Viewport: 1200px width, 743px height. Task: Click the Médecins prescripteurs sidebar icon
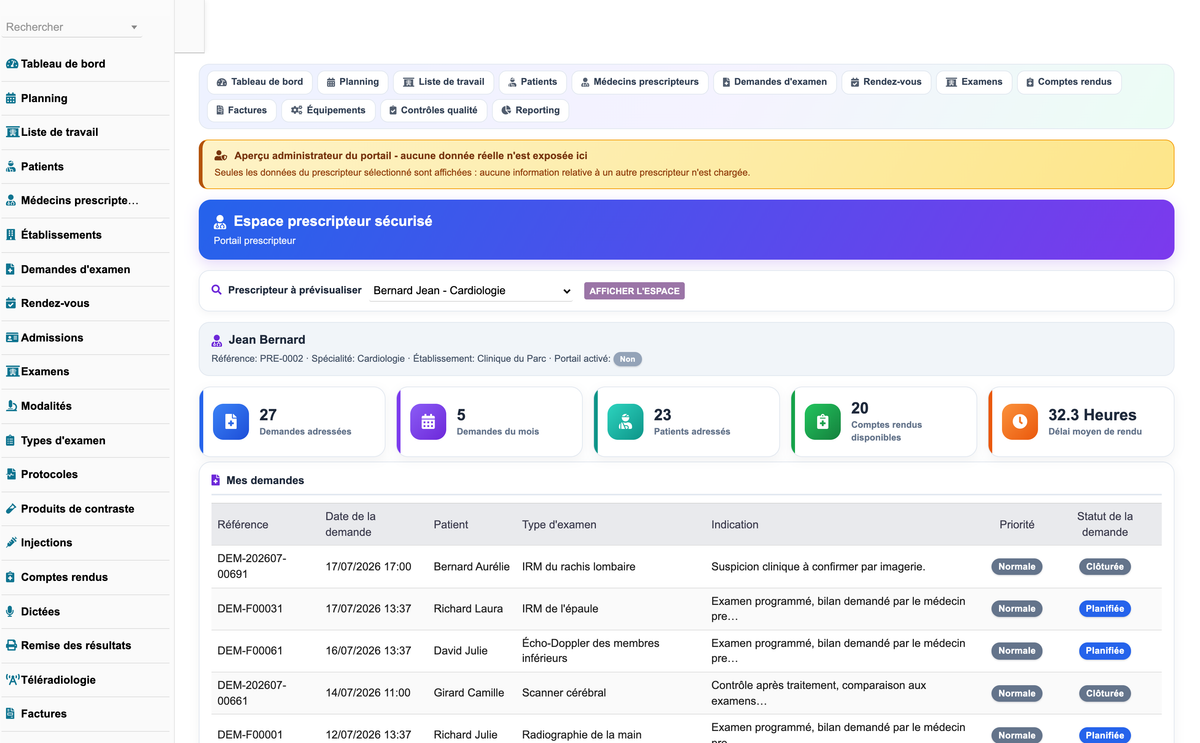tap(11, 201)
